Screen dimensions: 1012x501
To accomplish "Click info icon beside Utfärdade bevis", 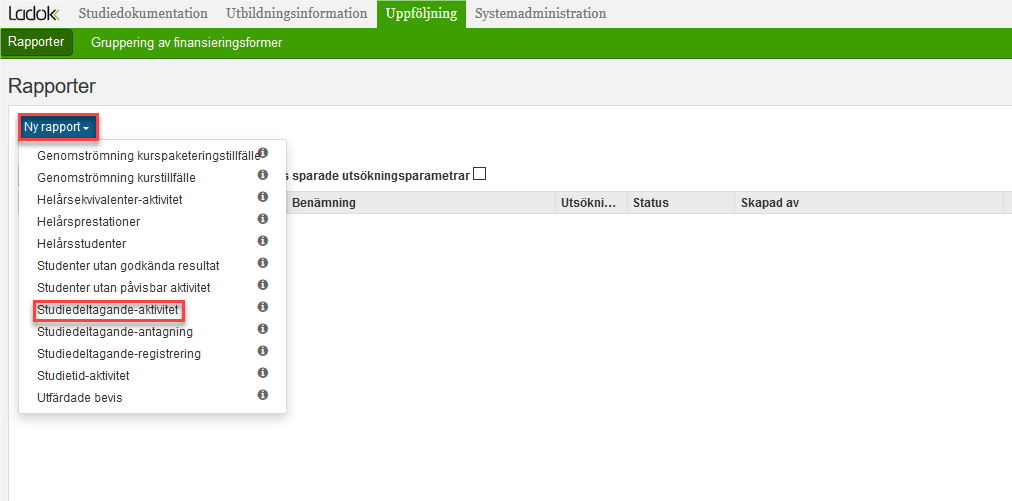I will click(263, 395).
